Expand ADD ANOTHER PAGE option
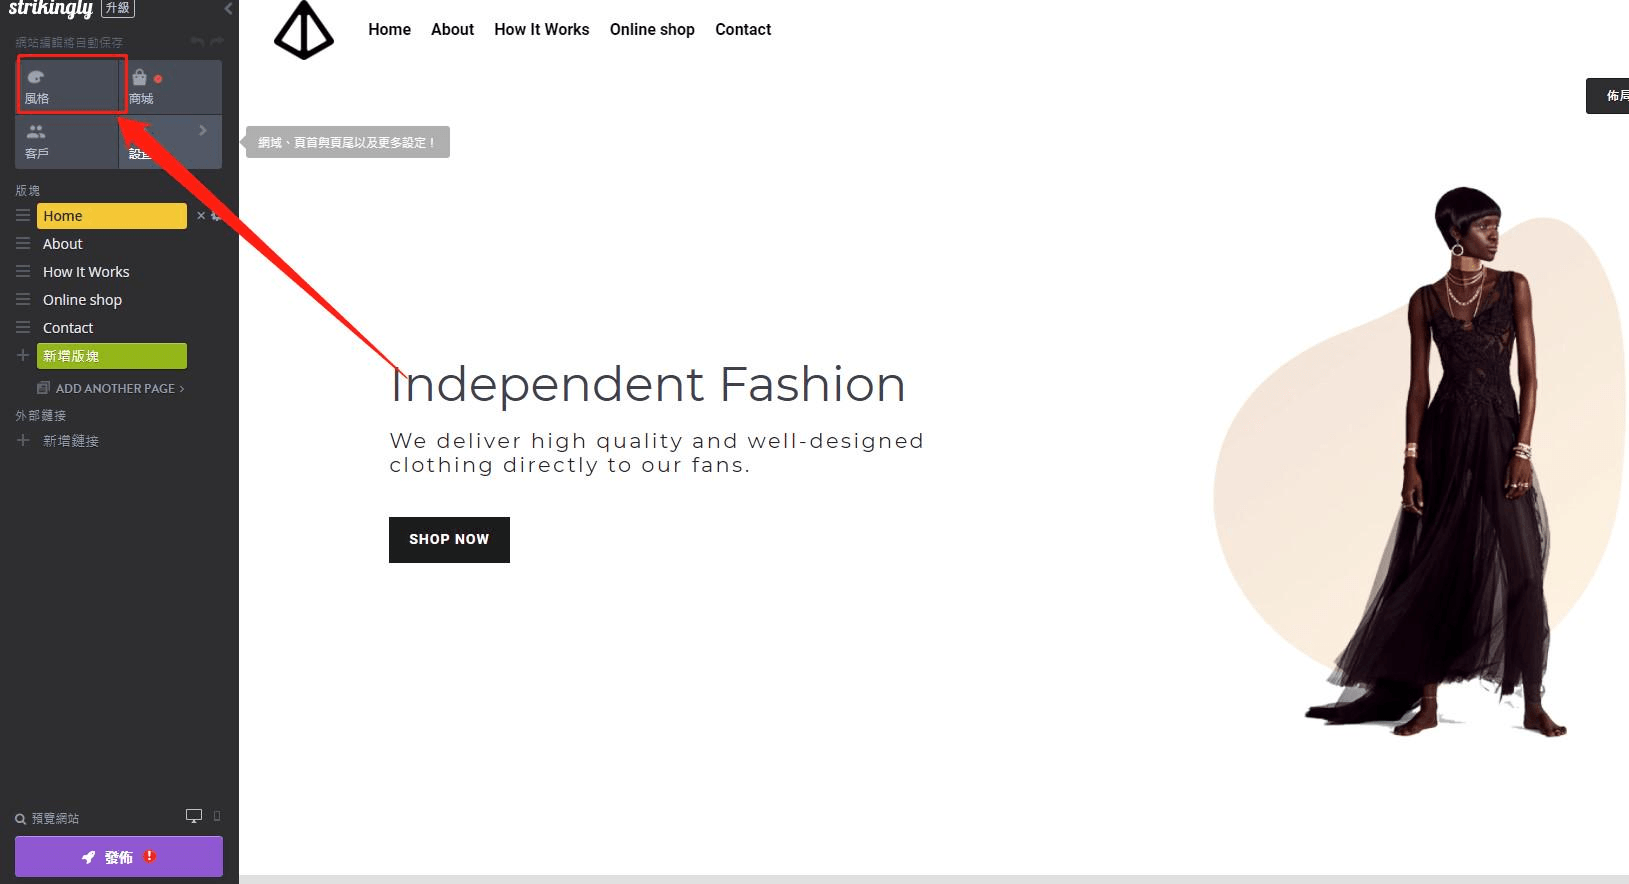Image resolution: width=1629 pixels, height=884 pixels. [x=115, y=388]
